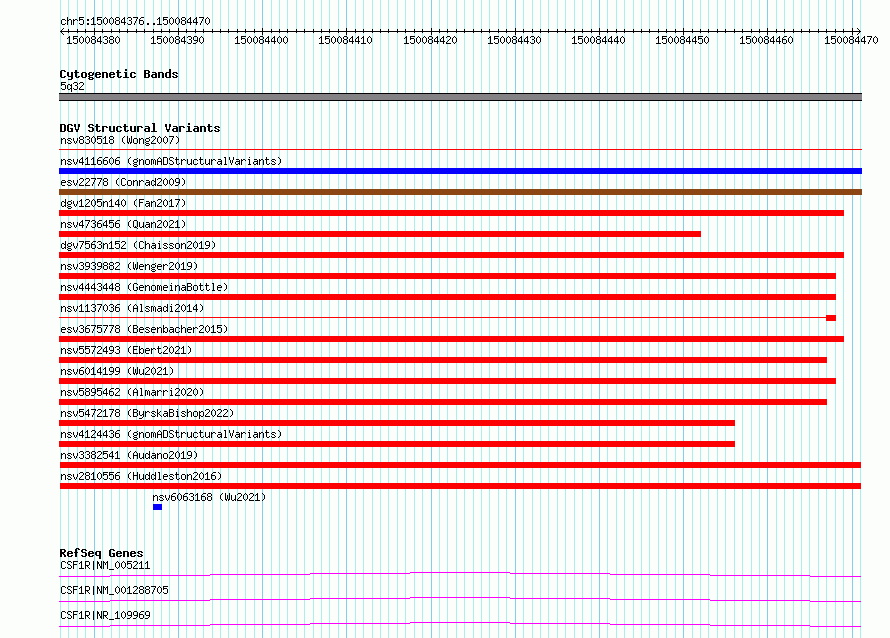This screenshot has height=638, width=890.
Task: Click the chr5:150084376..150084470 range label
Action: pyautogui.click(x=135, y=21)
